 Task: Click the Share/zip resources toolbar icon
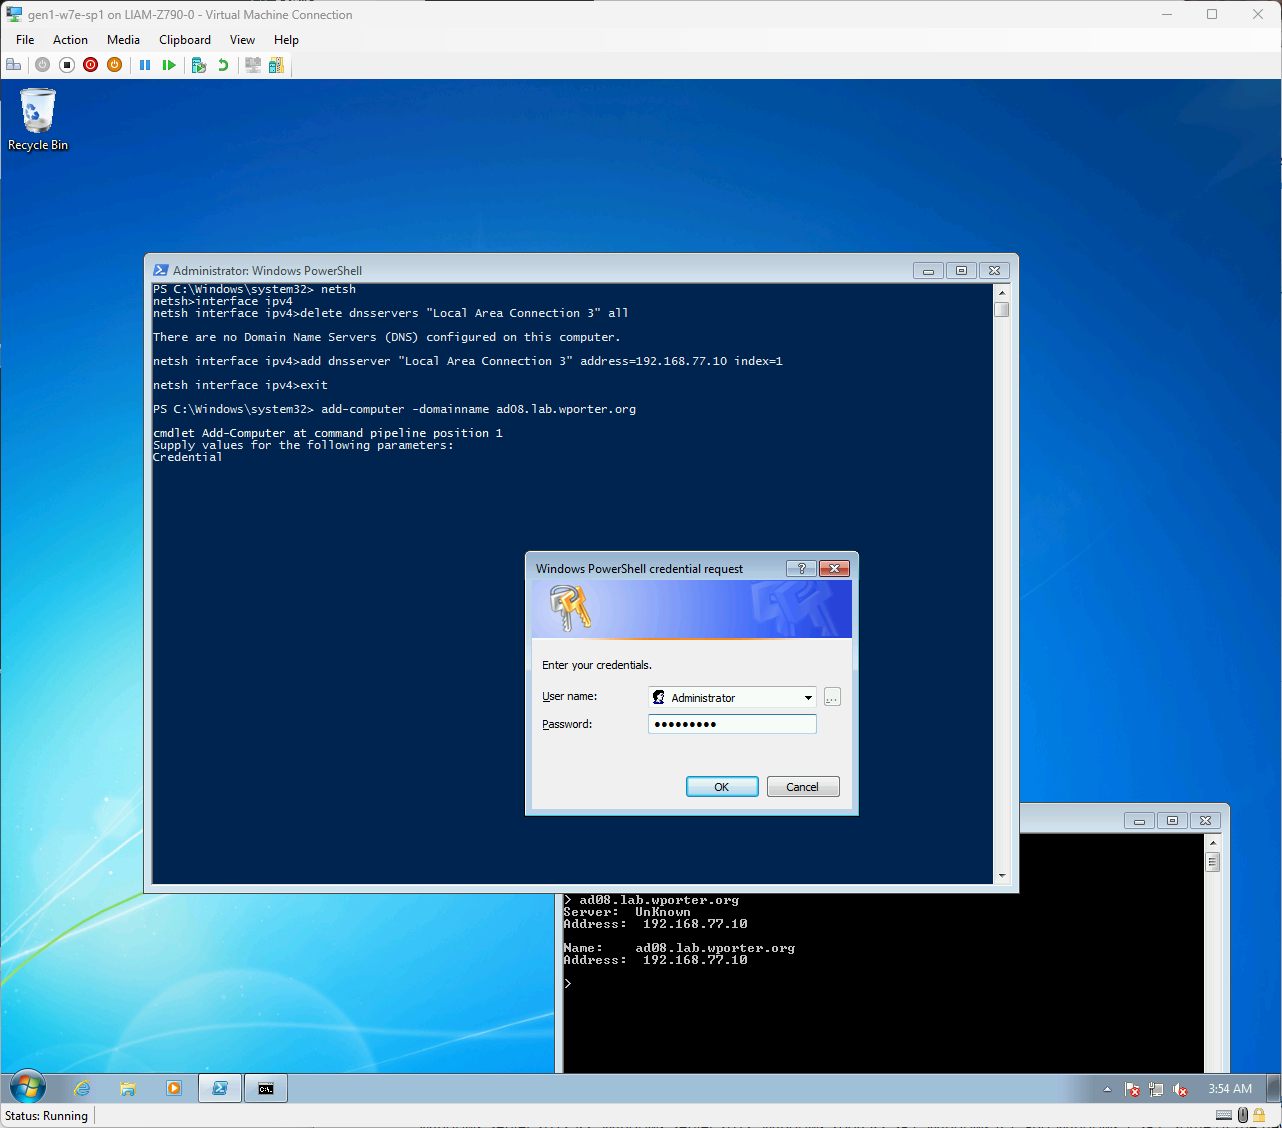[x=276, y=65]
